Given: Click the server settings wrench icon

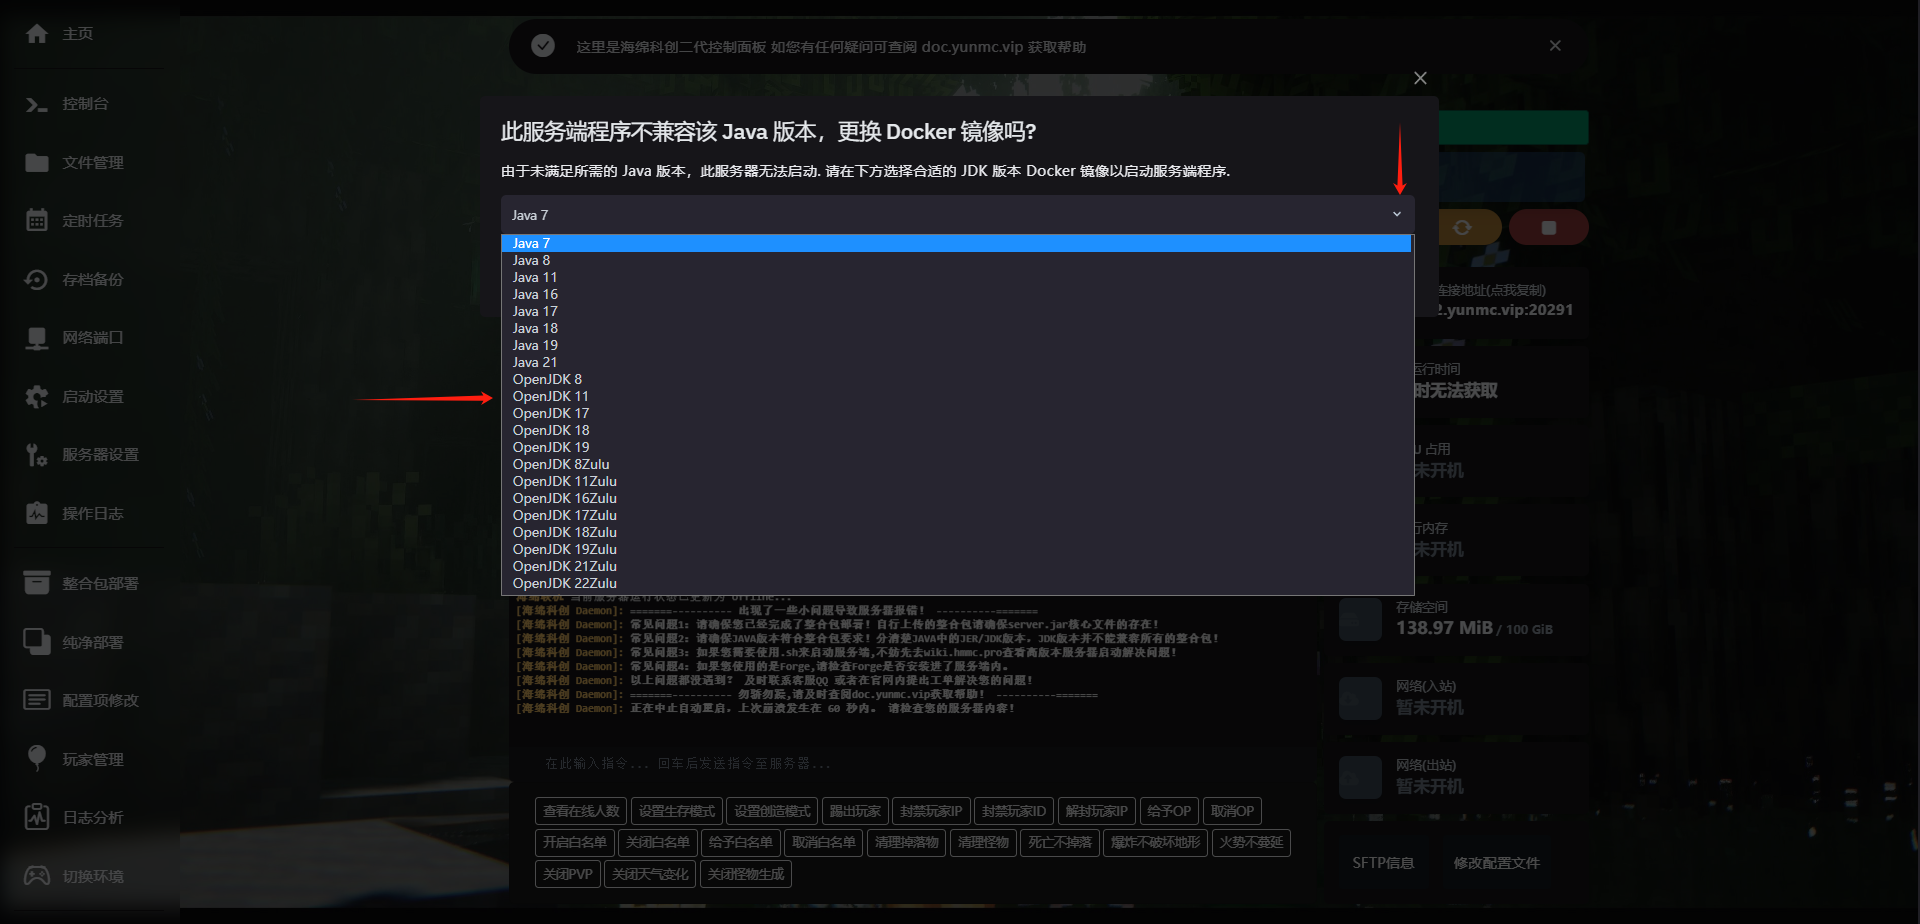Looking at the screenshot, I should click(37, 455).
